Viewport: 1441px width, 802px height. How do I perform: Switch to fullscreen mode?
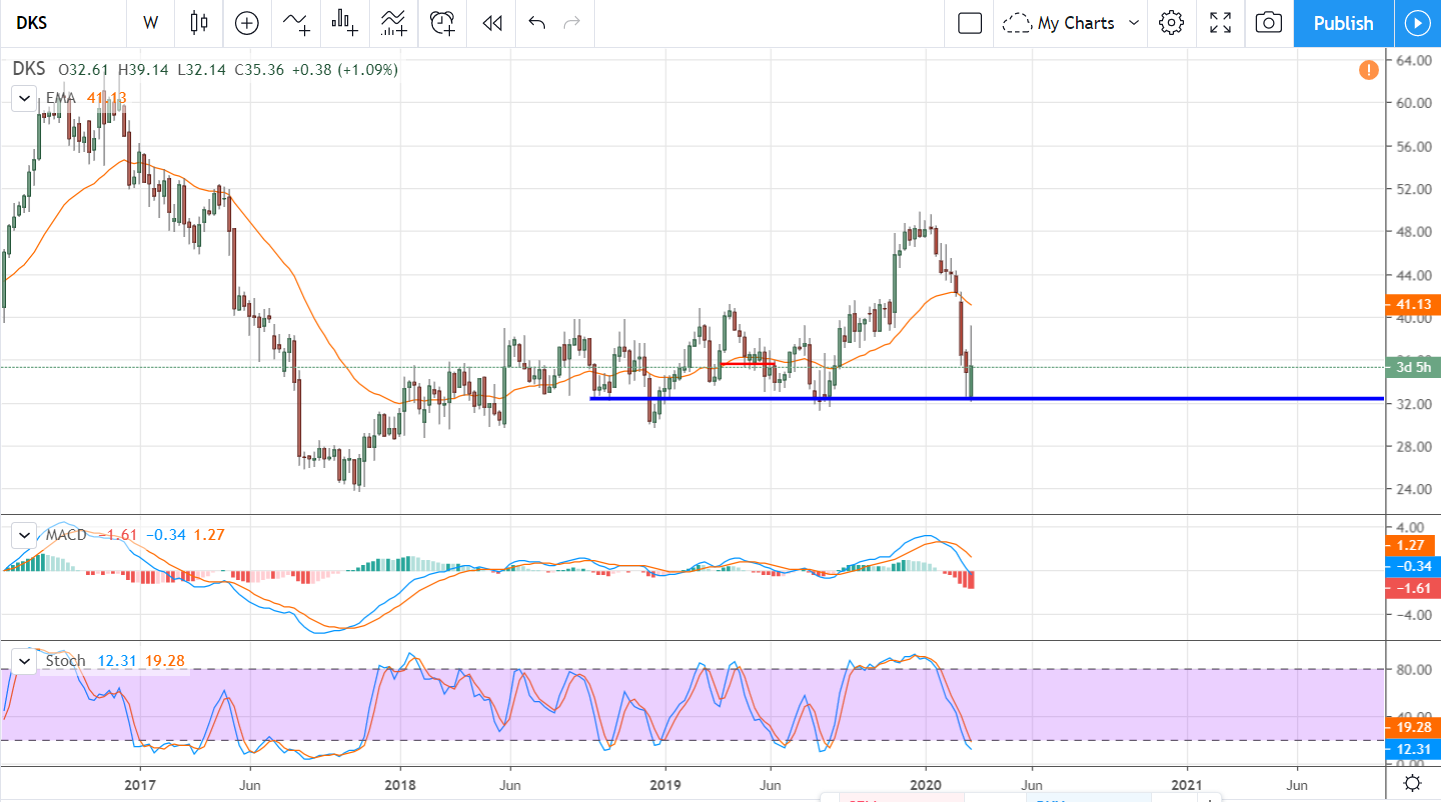pyautogui.click(x=1220, y=23)
